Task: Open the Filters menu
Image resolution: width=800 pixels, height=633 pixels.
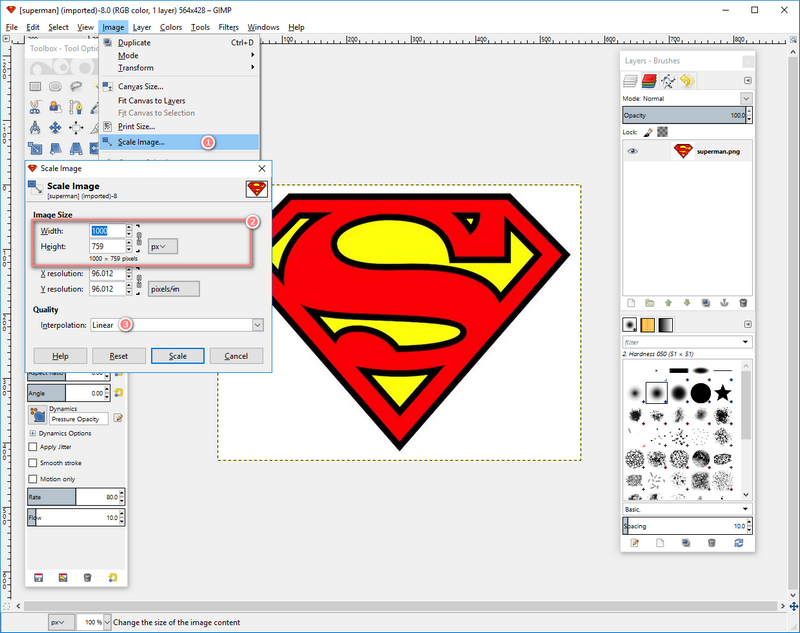Action: (228, 27)
